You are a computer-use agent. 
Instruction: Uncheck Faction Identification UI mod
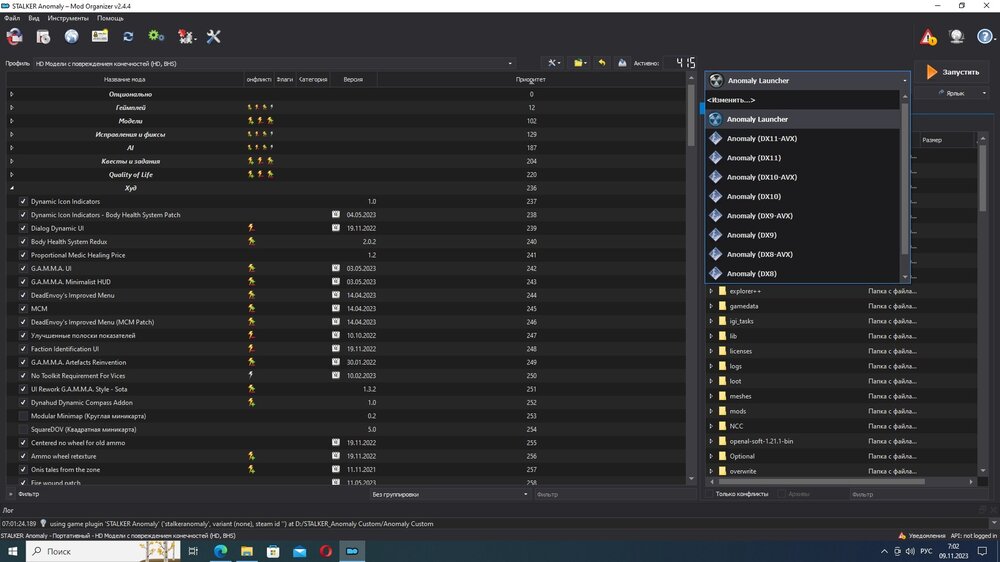pyautogui.click(x=23, y=349)
